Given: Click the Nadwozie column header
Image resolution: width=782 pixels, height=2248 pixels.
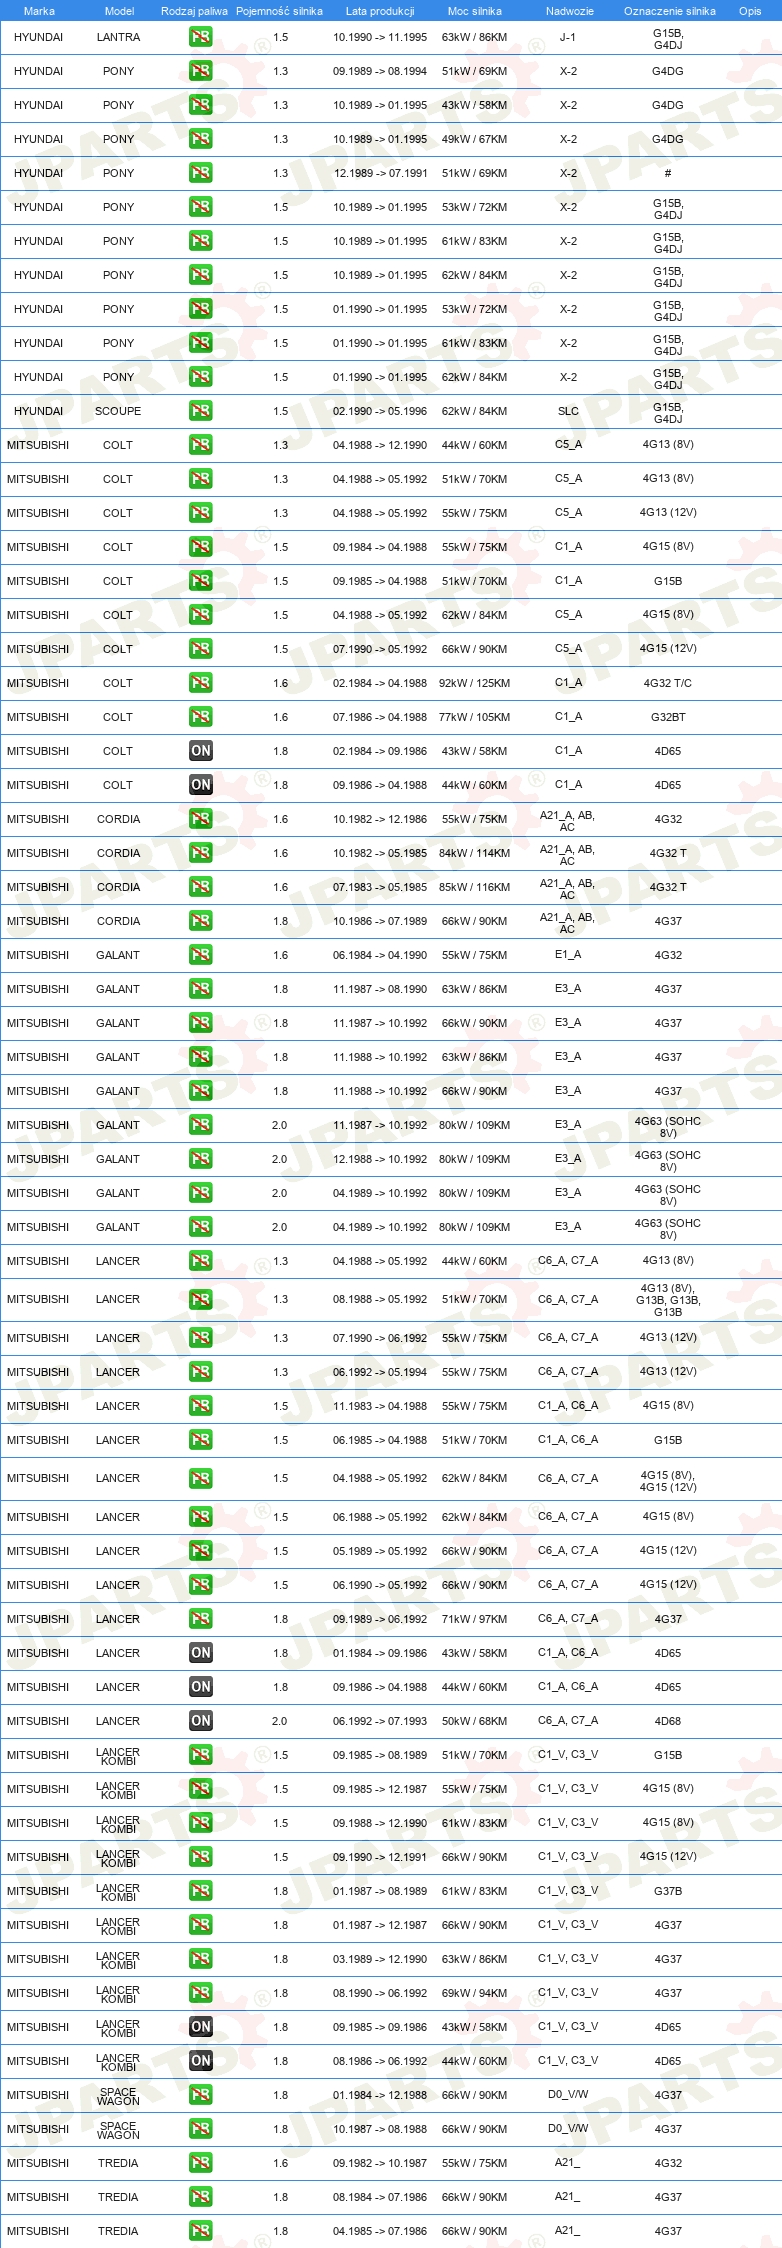Looking at the screenshot, I should [x=570, y=11].
